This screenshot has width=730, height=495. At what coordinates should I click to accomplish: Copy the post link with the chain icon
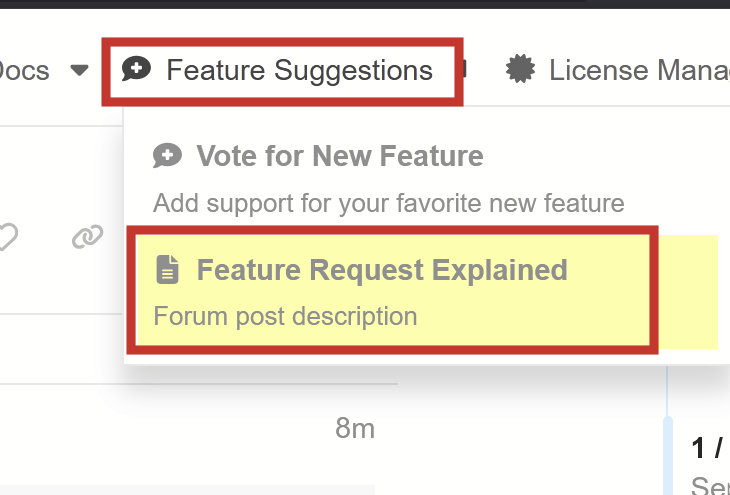(x=88, y=237)
